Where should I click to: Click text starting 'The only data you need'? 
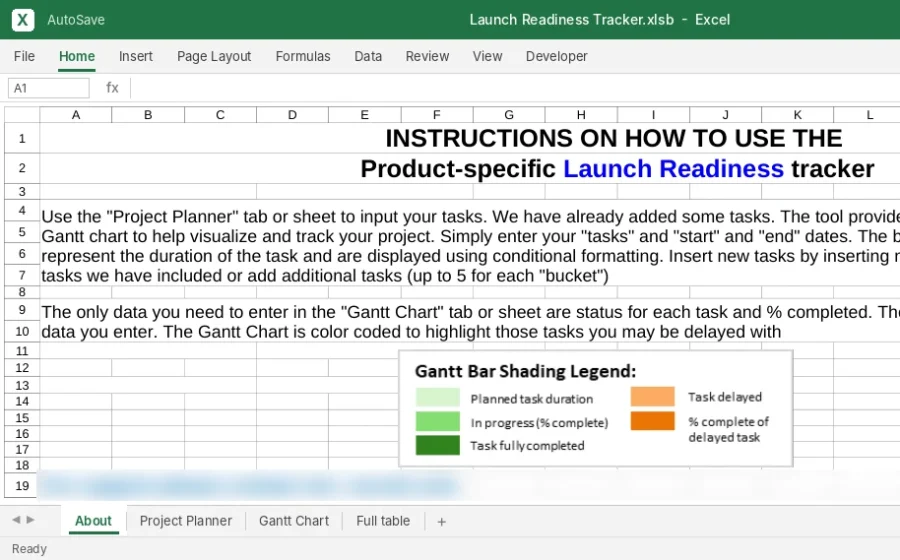(x=470, y=322)
